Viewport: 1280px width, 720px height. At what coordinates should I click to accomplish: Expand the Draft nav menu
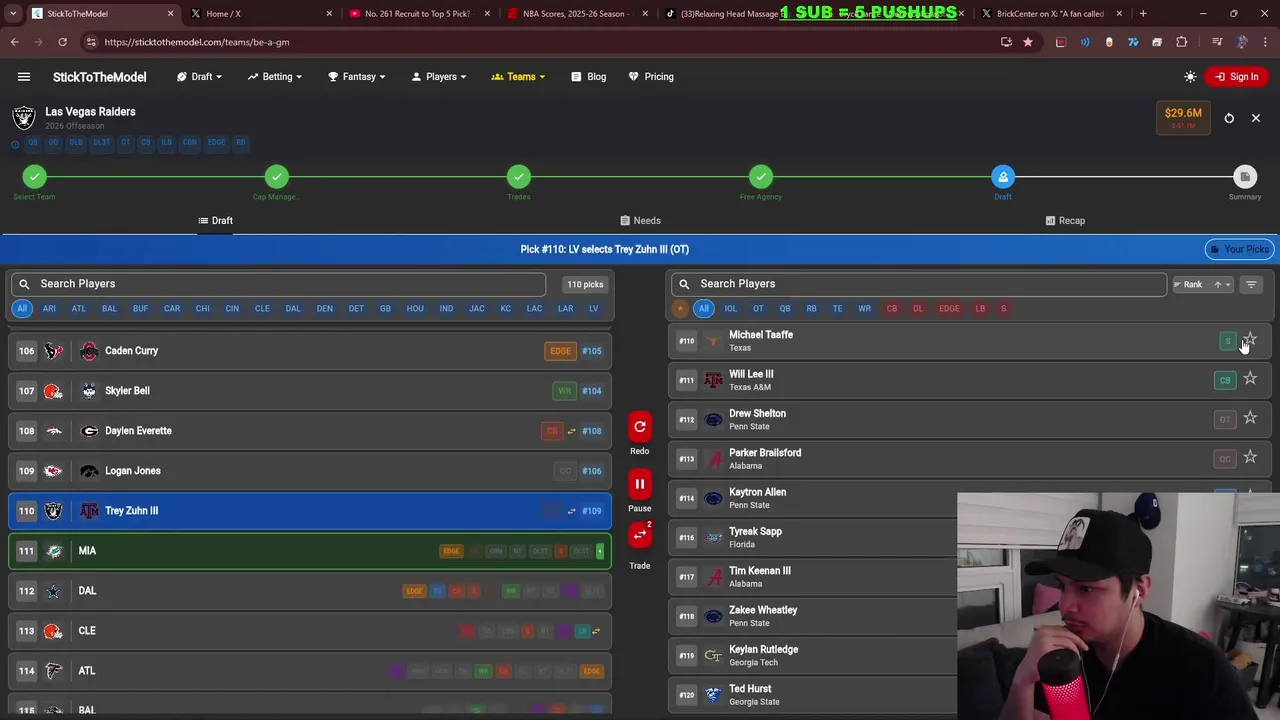(200, 77)
